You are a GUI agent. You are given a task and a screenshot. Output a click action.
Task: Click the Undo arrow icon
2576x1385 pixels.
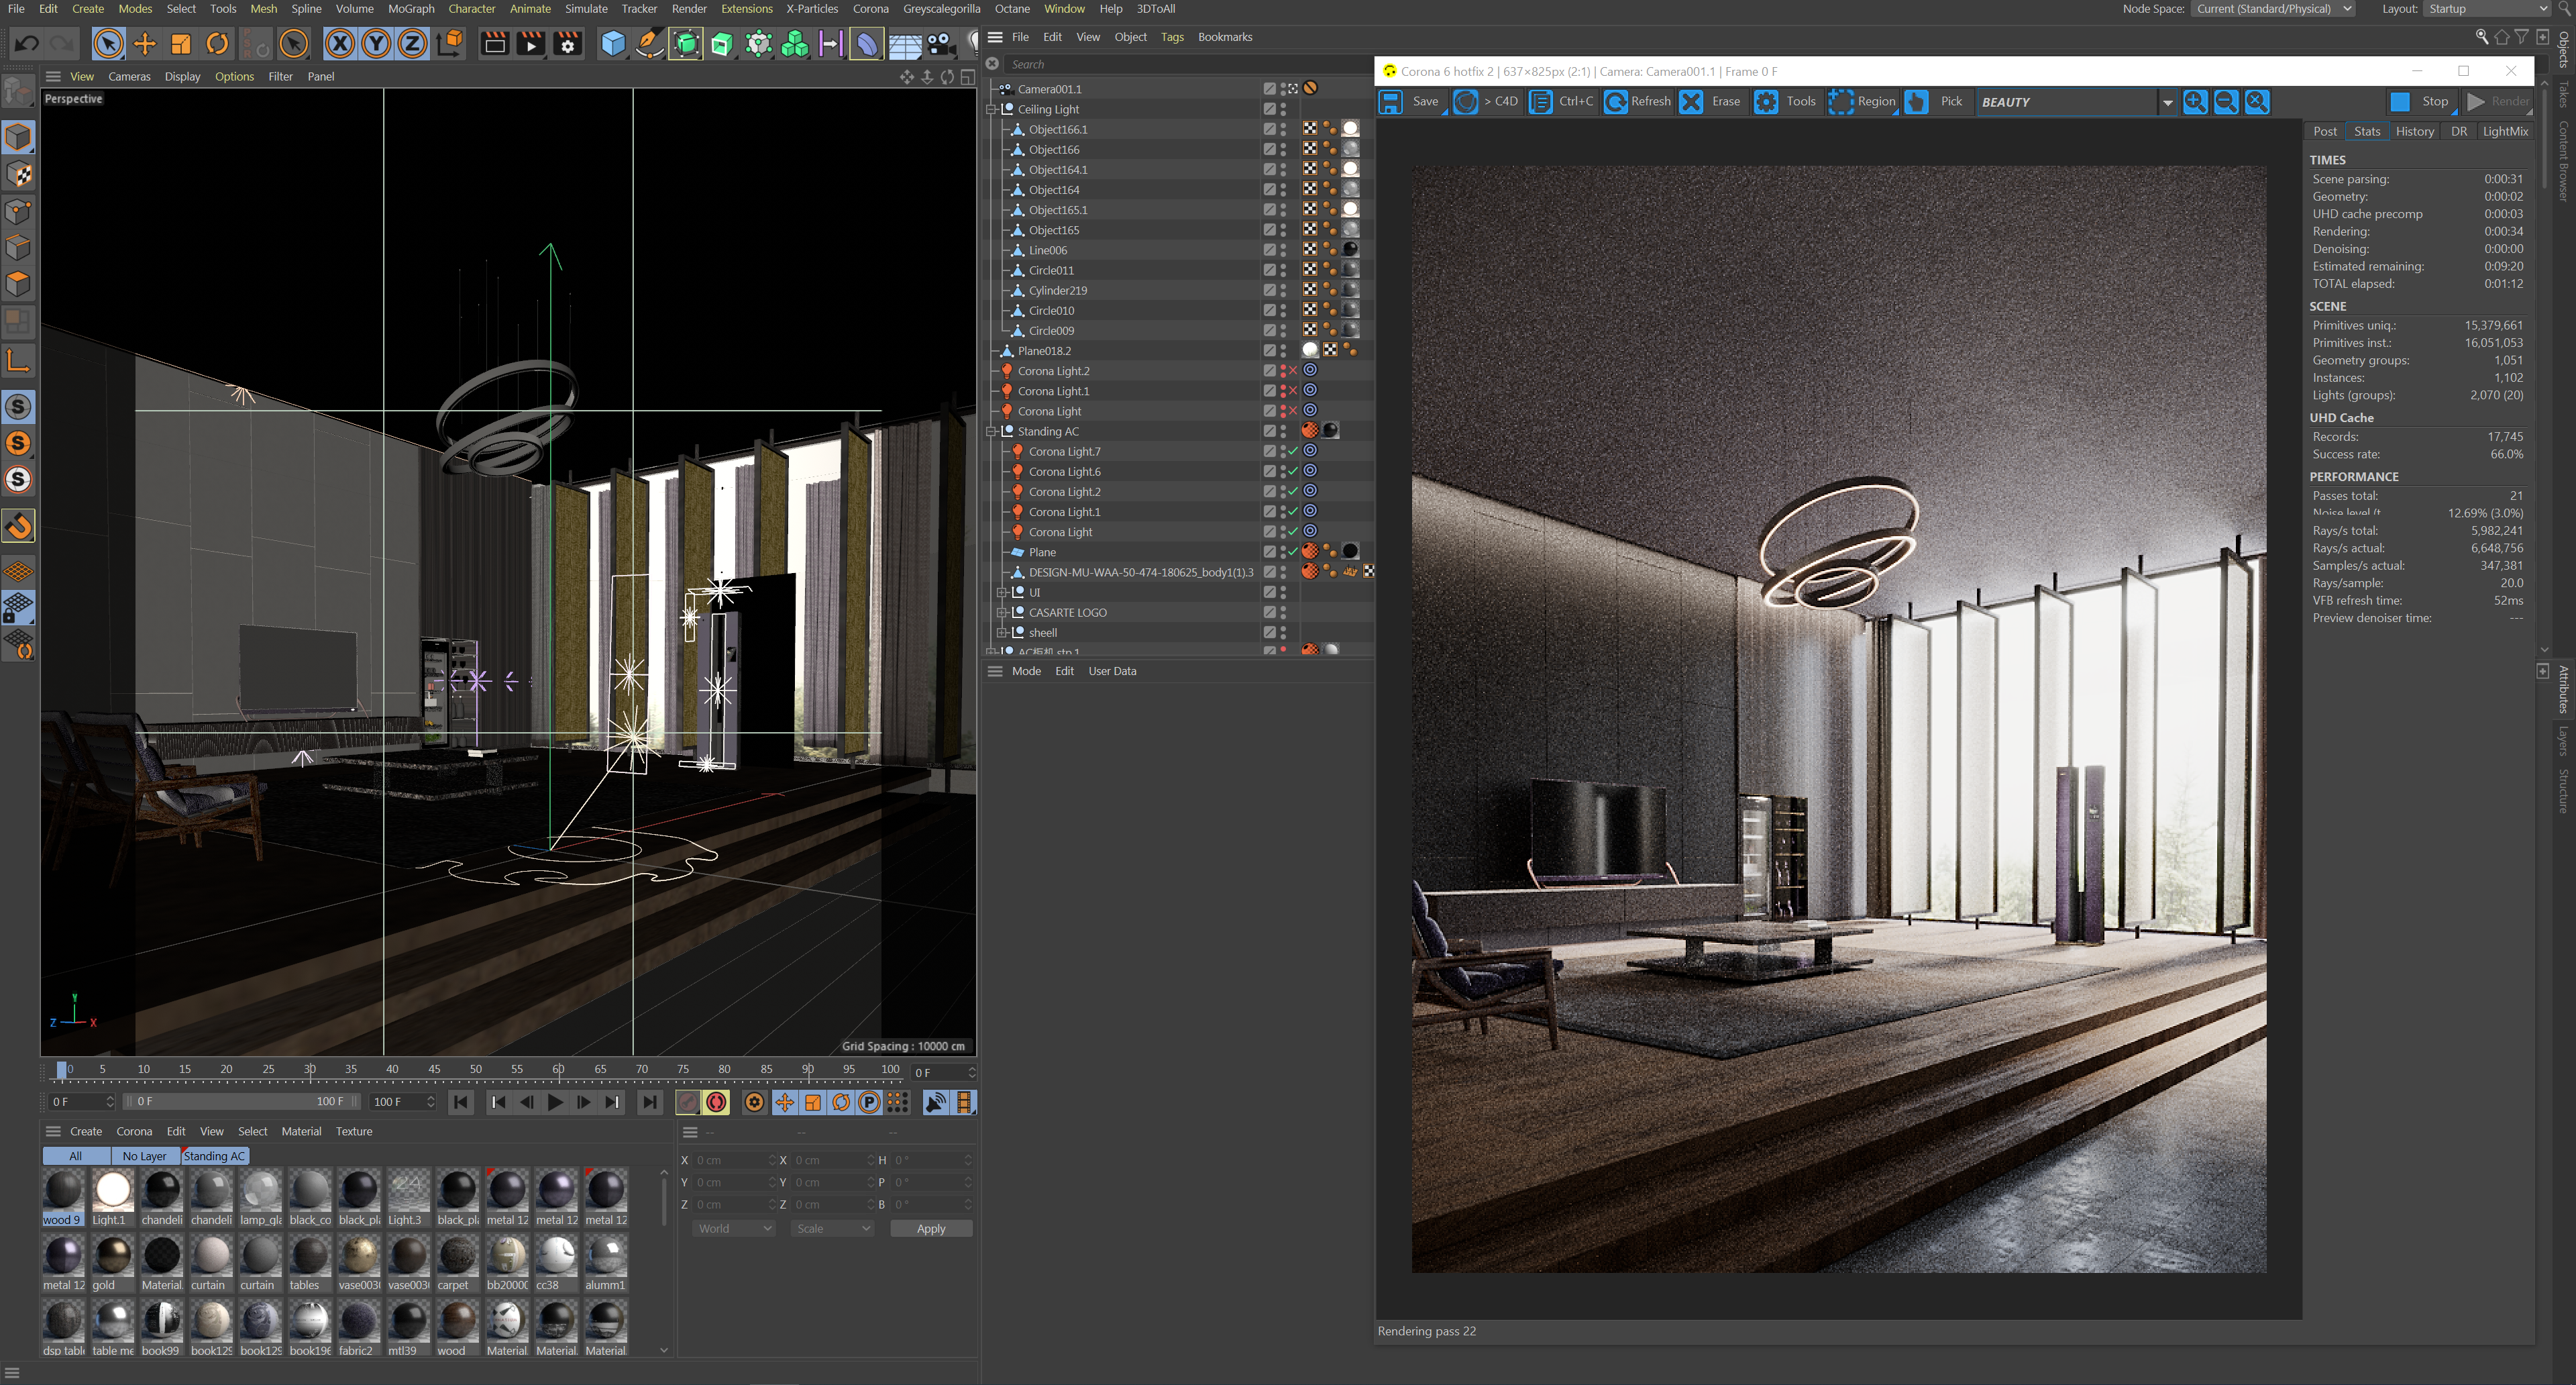(x=27, y=43)
